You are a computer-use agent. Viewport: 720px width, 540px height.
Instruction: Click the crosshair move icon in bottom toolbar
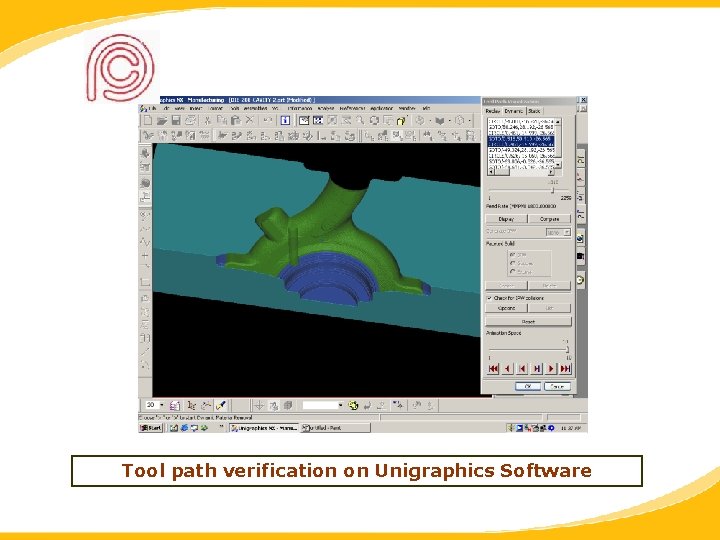point(259,405)
